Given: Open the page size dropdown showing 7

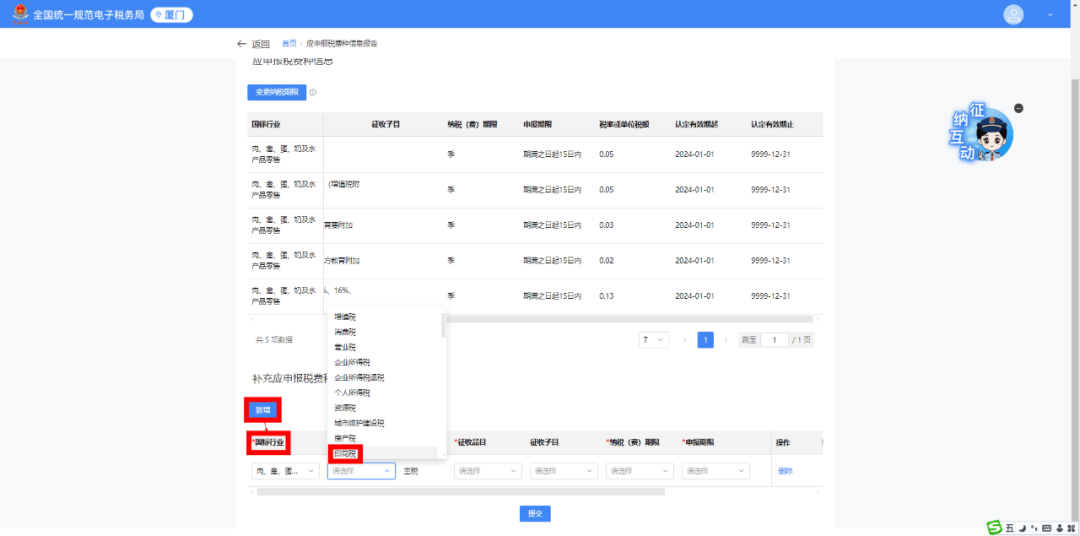Looking at the screenshot, I should 654,340.
